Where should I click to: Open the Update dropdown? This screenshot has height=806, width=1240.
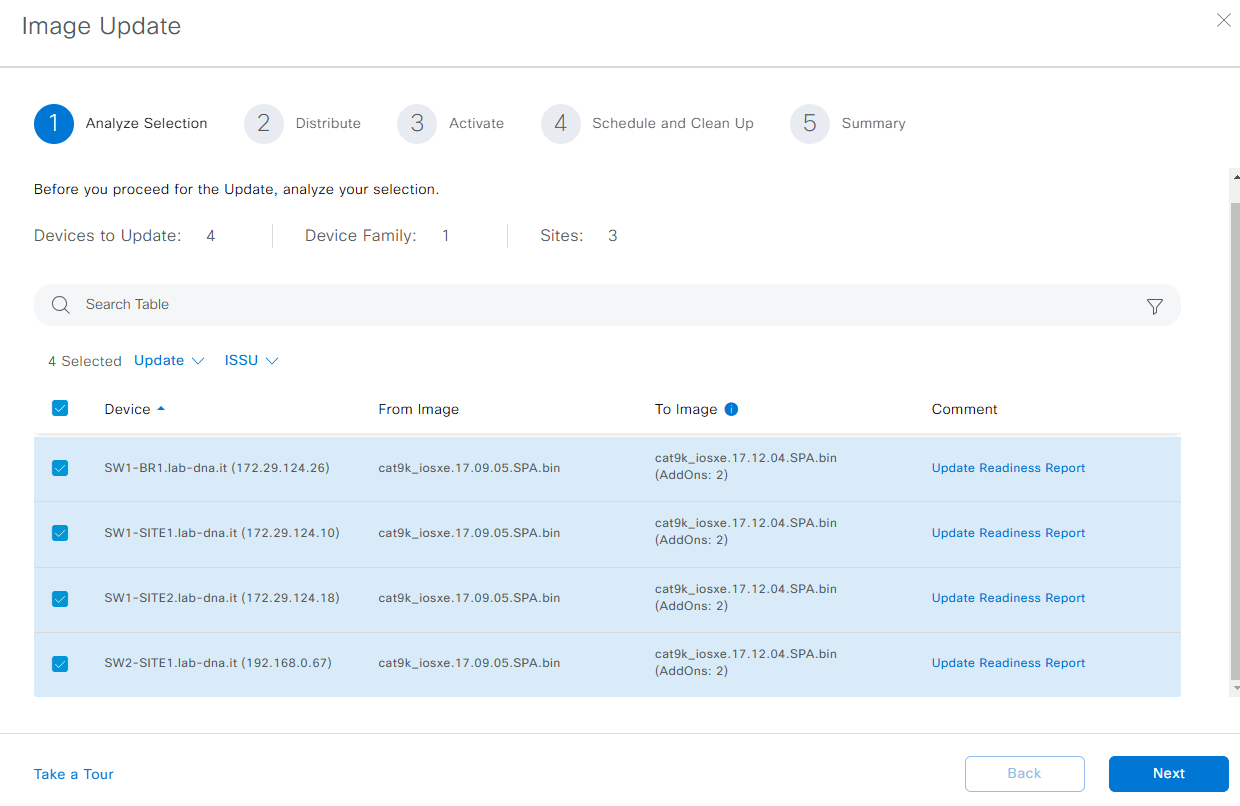169,361
